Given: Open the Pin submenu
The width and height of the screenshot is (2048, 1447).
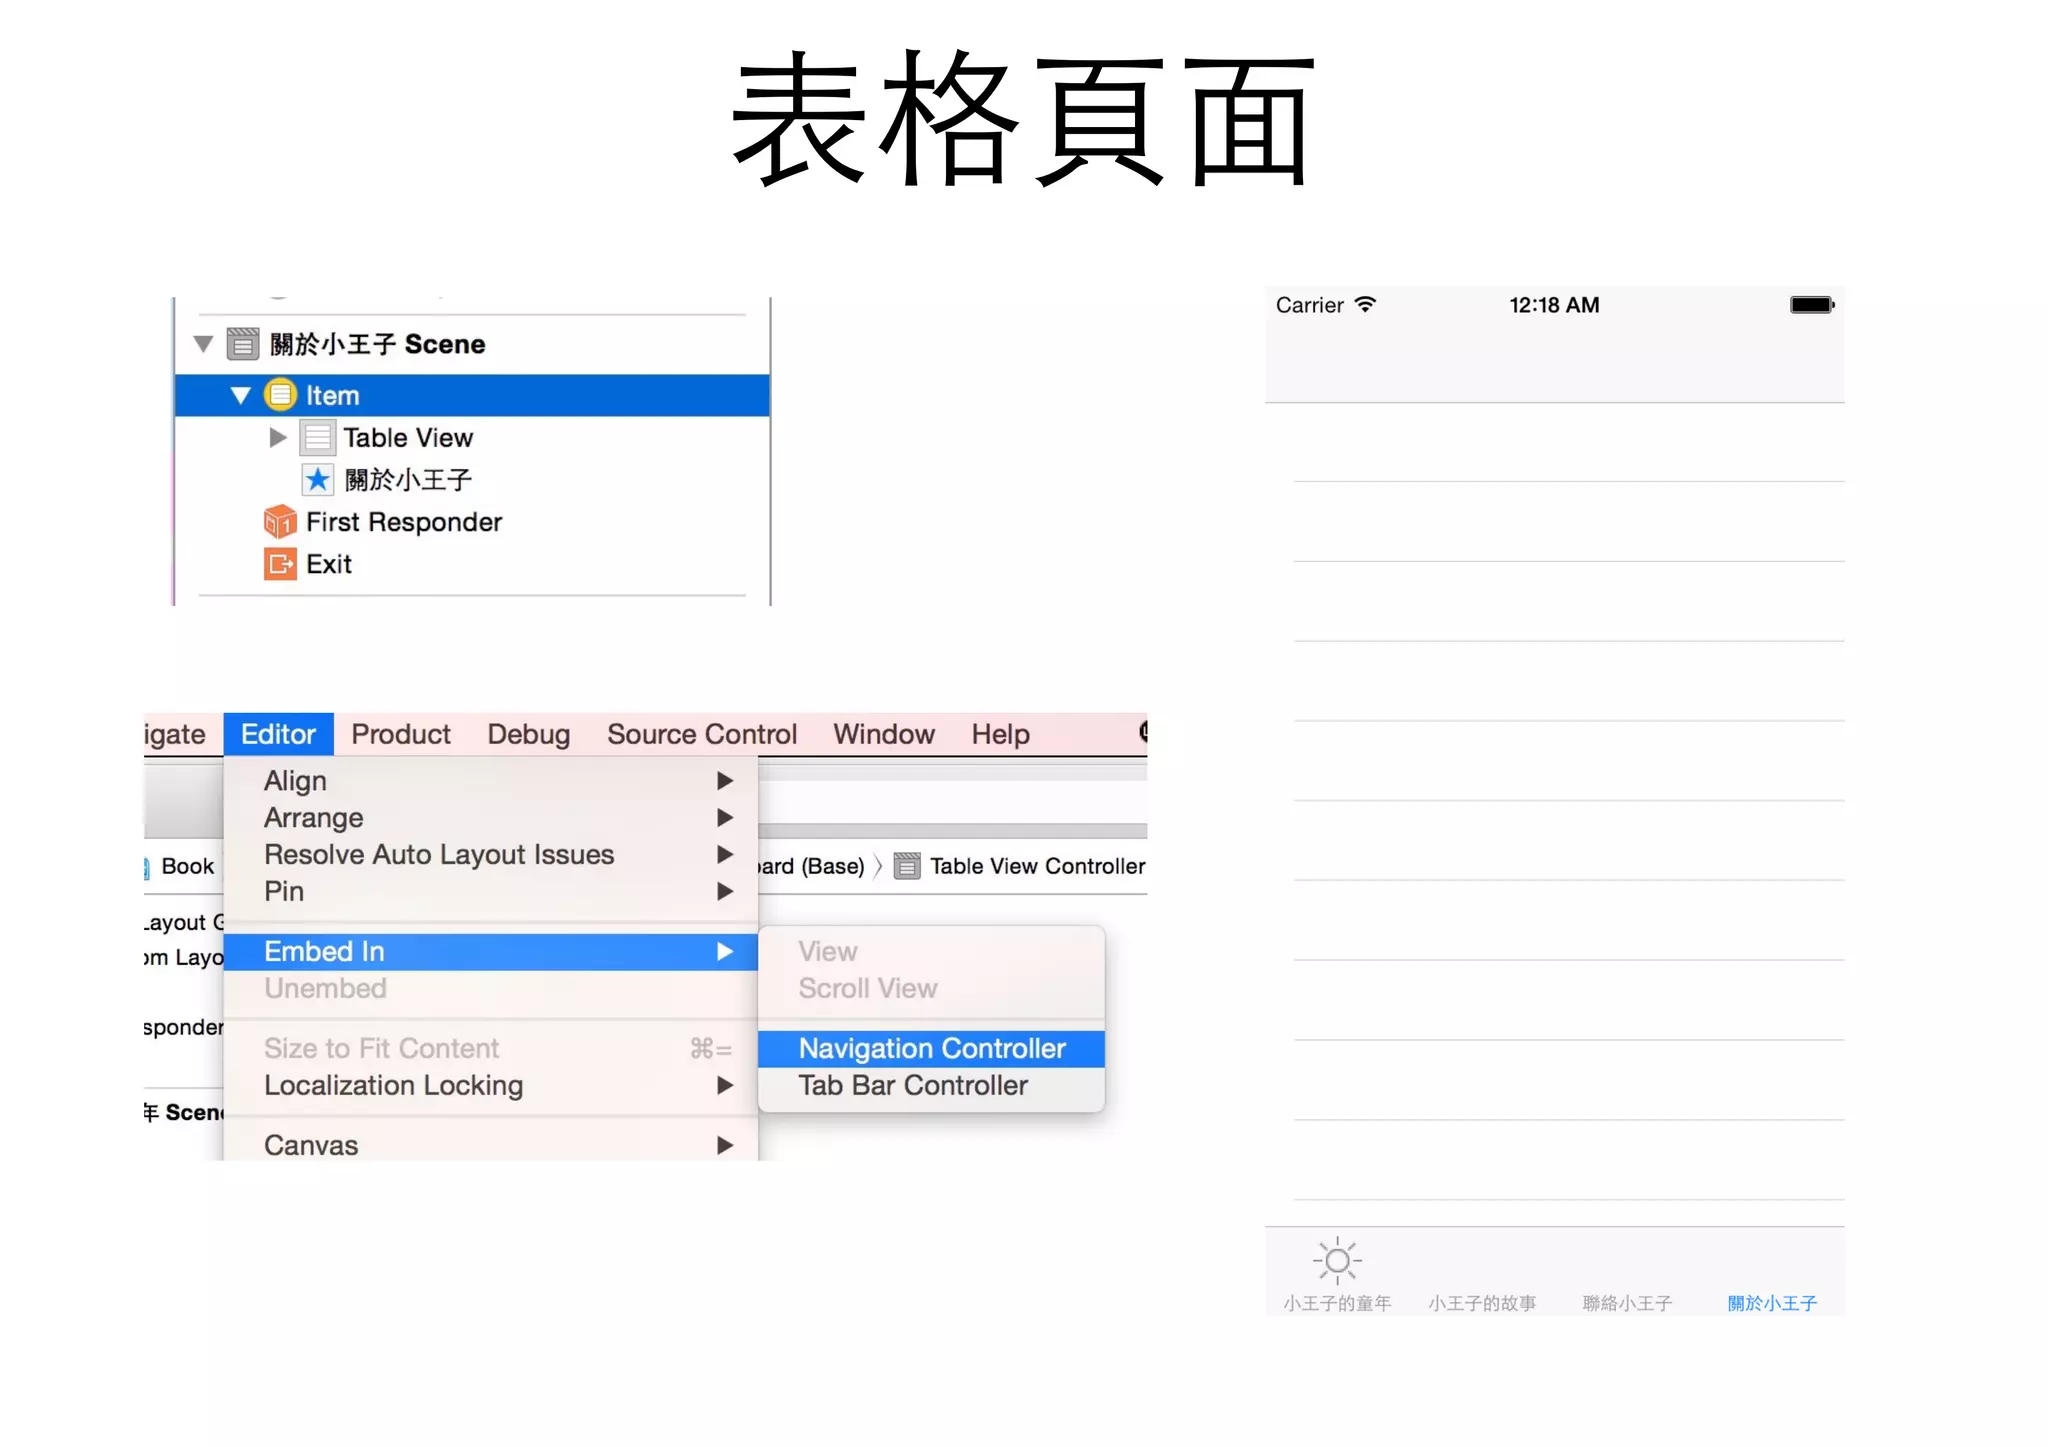Looking at the screenshot, I should (x=490, y=891).
